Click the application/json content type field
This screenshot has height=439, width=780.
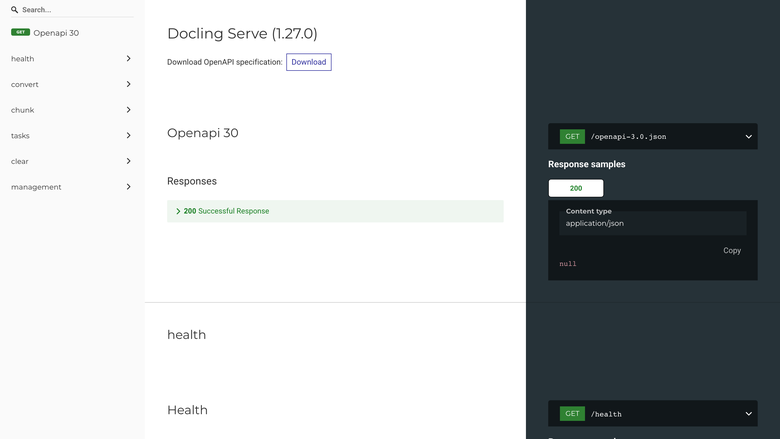tap(653, 223)
